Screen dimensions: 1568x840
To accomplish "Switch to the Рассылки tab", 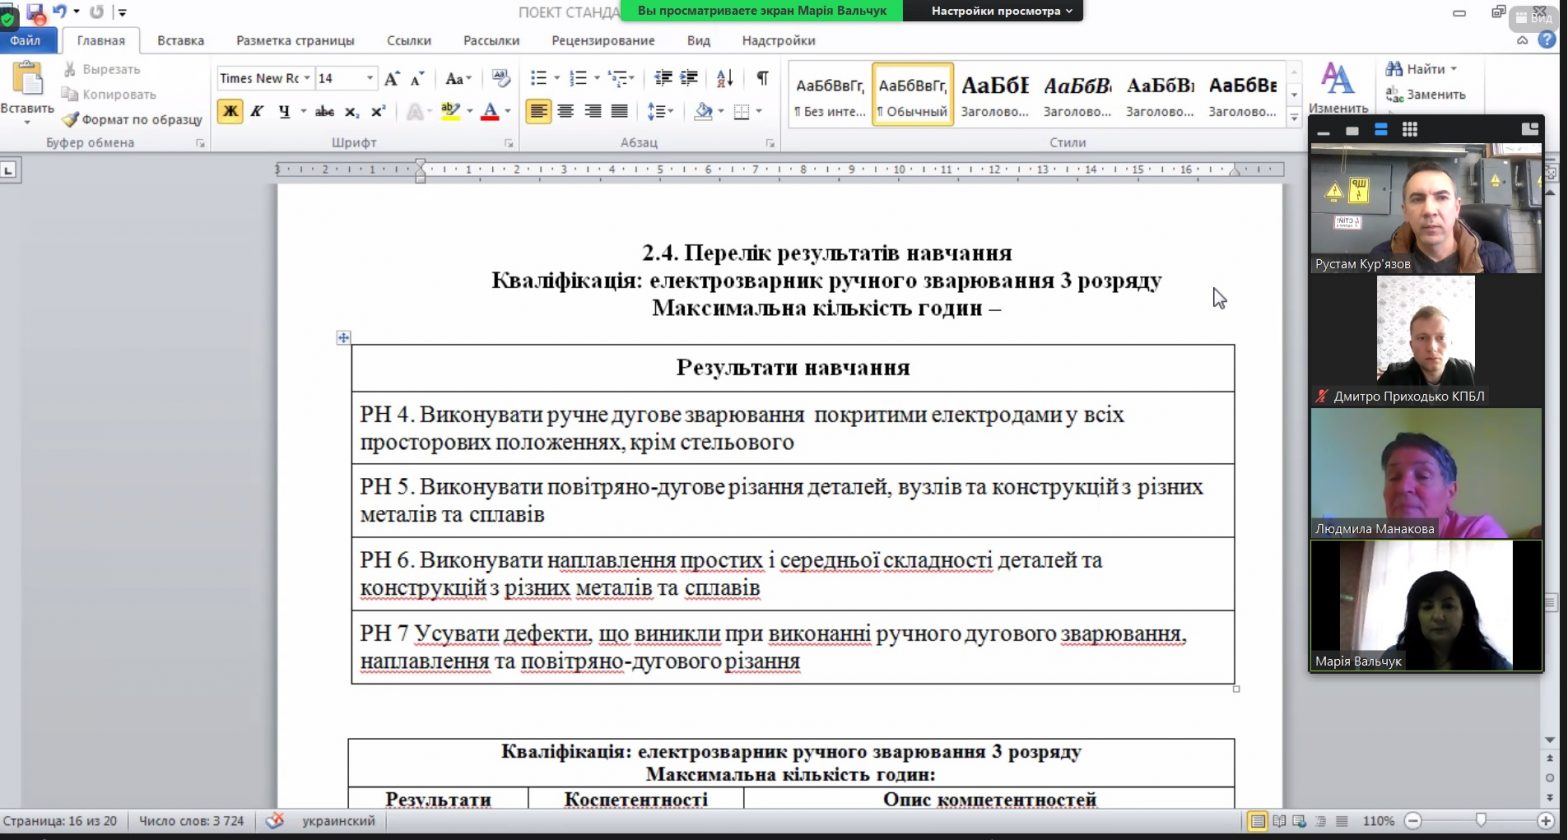I will click(x=491, y=40).
